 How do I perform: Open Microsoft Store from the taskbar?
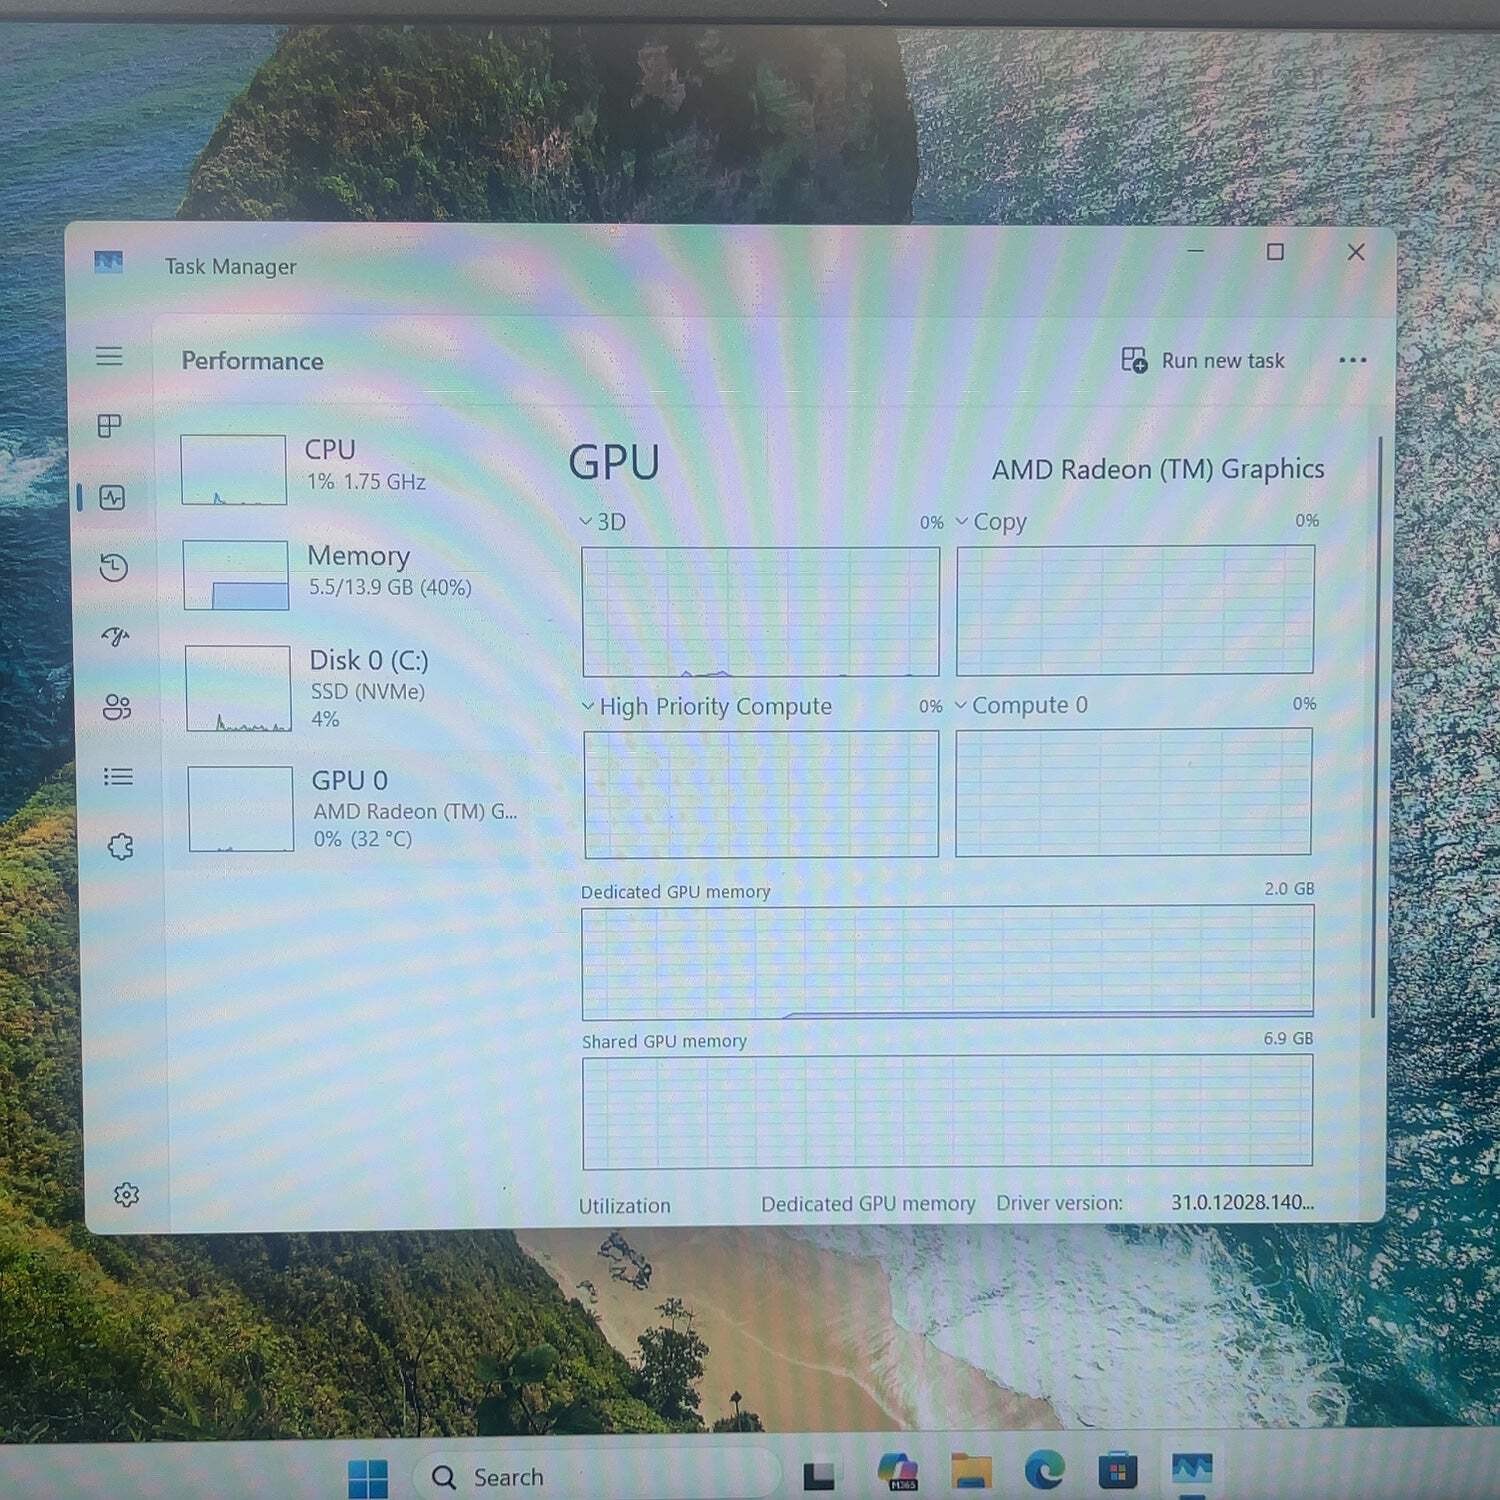coord(1118,1470)
